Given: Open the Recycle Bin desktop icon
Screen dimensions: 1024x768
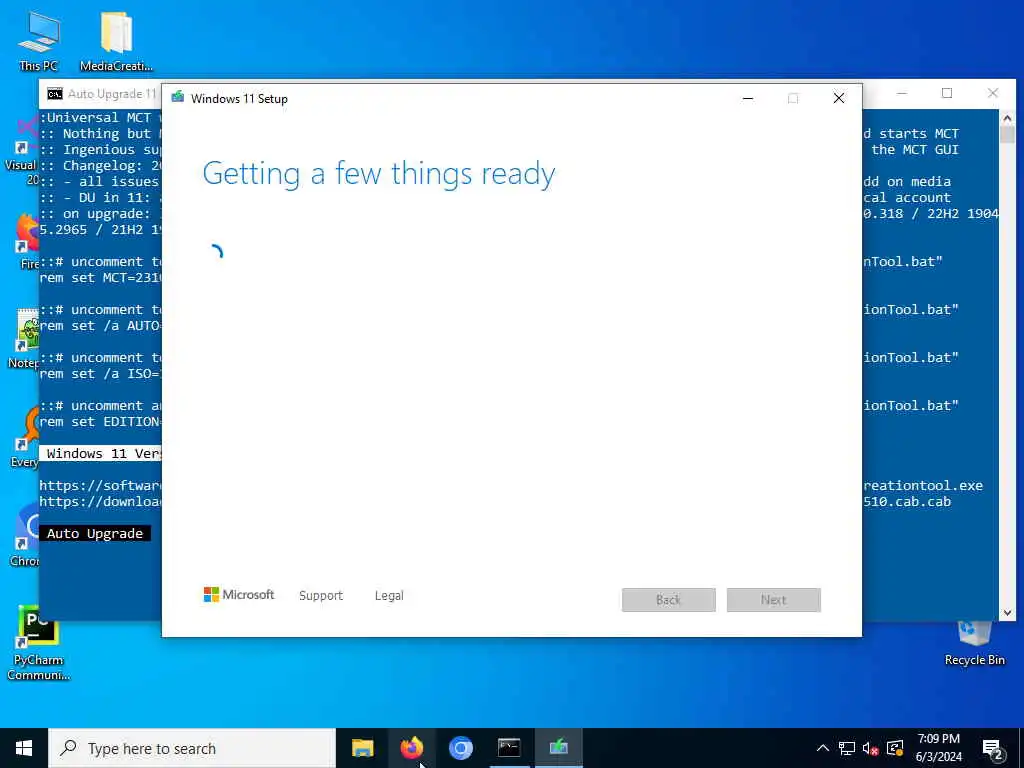Looking at the screenshot, I should [x=974, y=643].
